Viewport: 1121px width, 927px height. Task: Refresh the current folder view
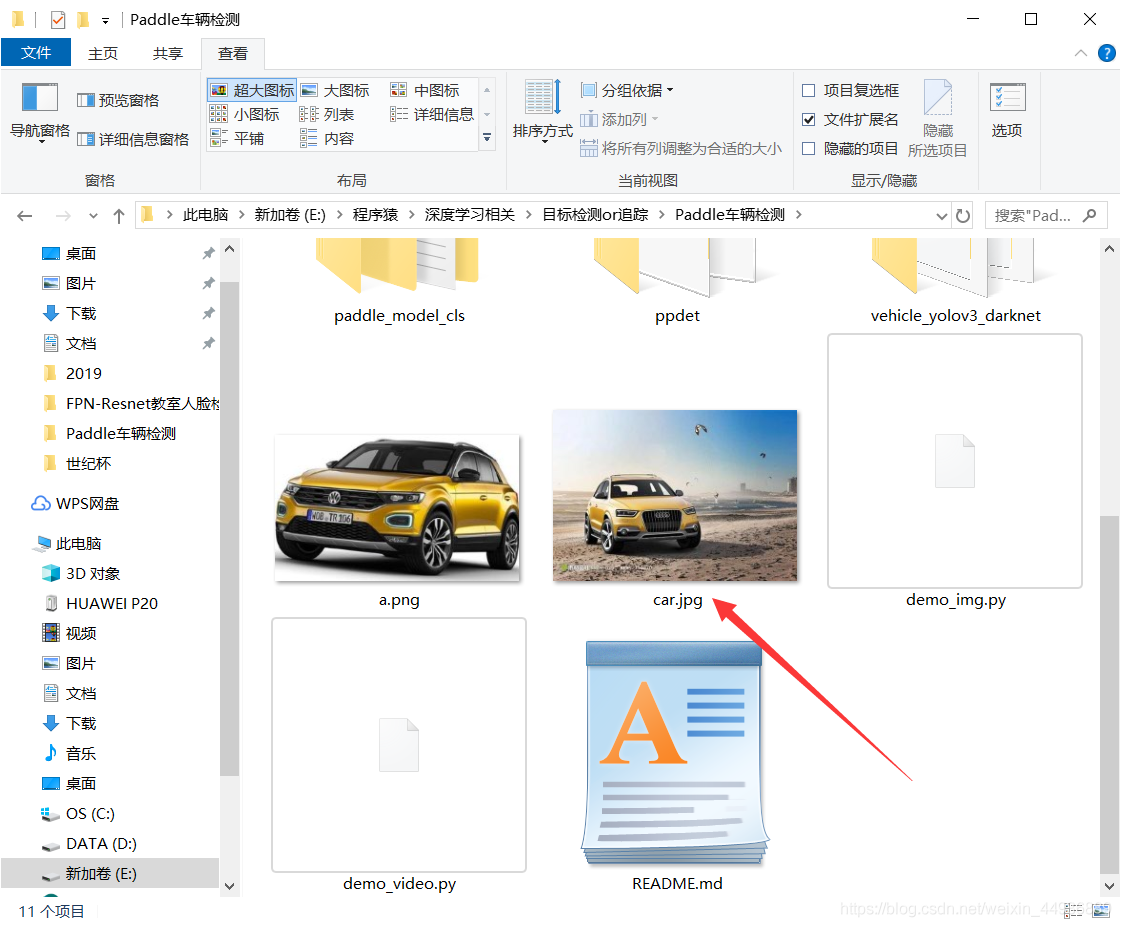(963, 215)
